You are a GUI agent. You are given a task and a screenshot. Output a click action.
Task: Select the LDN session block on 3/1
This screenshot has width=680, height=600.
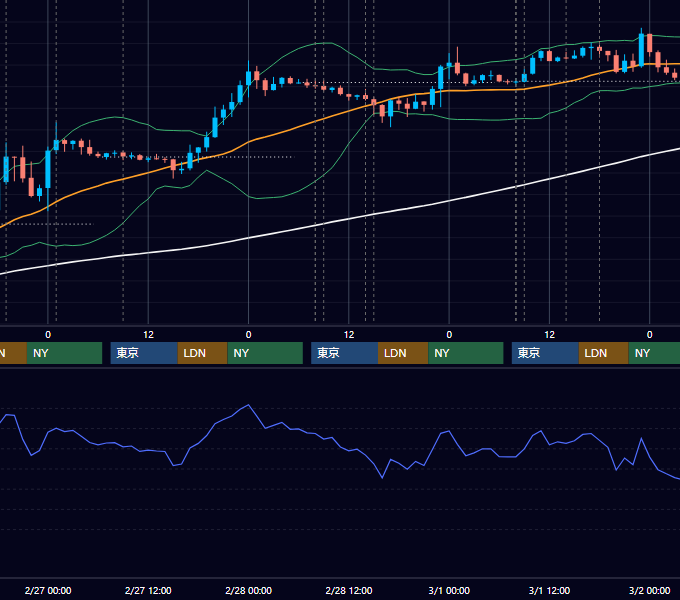click(604, 353)
